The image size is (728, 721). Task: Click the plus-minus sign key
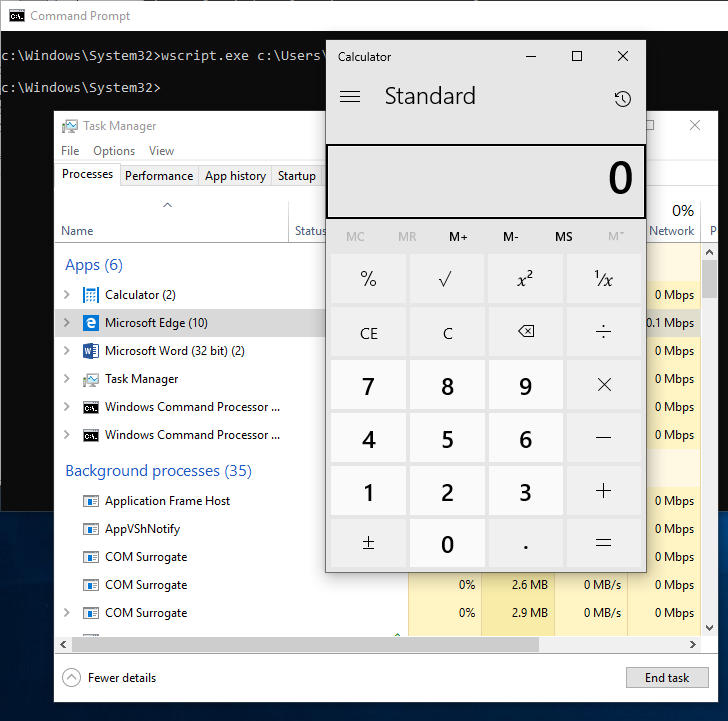[369, 543]
